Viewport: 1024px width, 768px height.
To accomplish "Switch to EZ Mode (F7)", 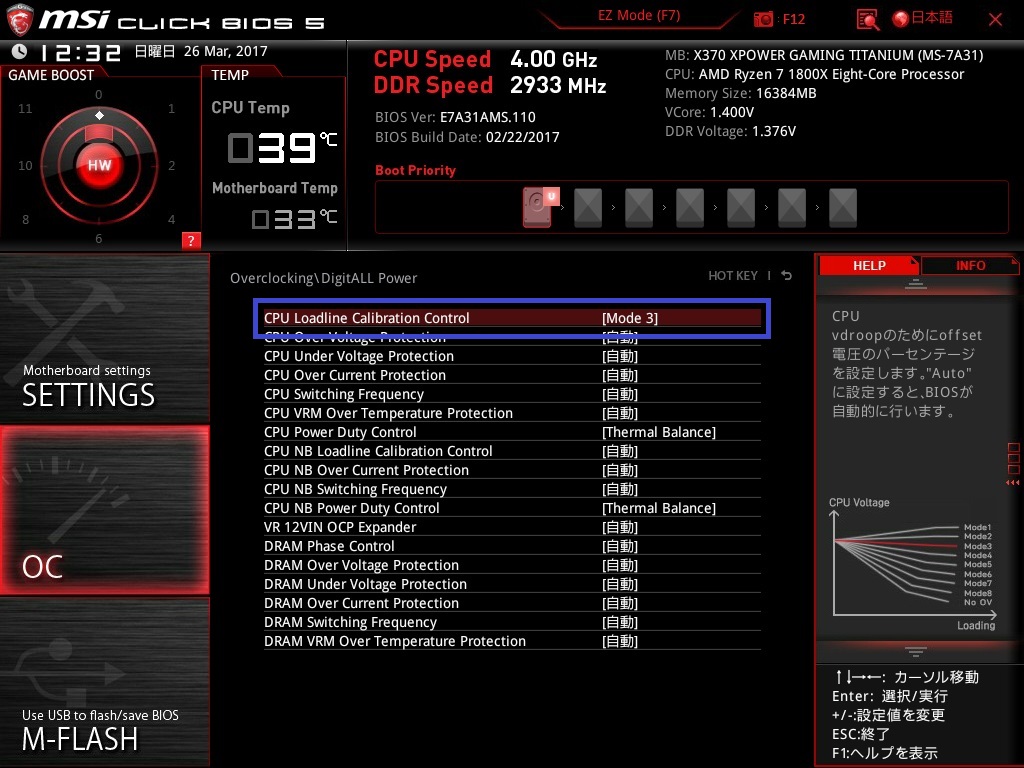I will click(x=639, y=16).
